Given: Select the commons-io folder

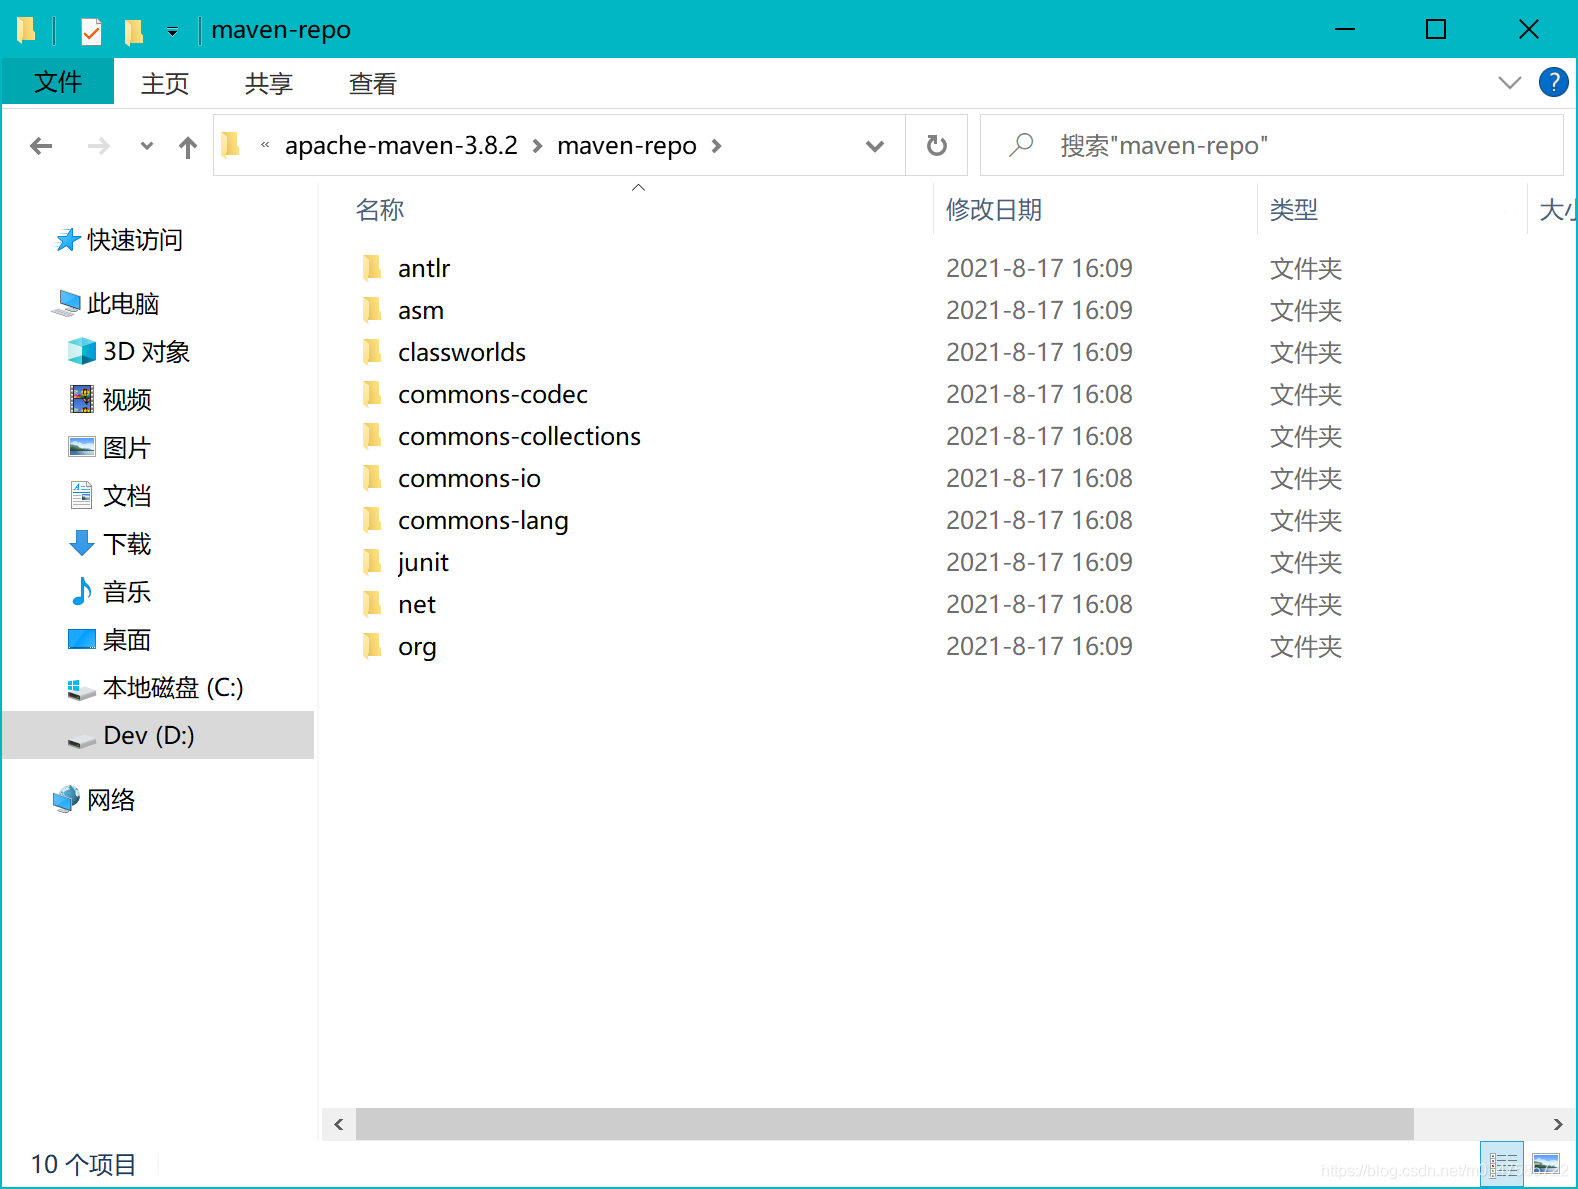Looking at the screenshot, I should point(469,478).
